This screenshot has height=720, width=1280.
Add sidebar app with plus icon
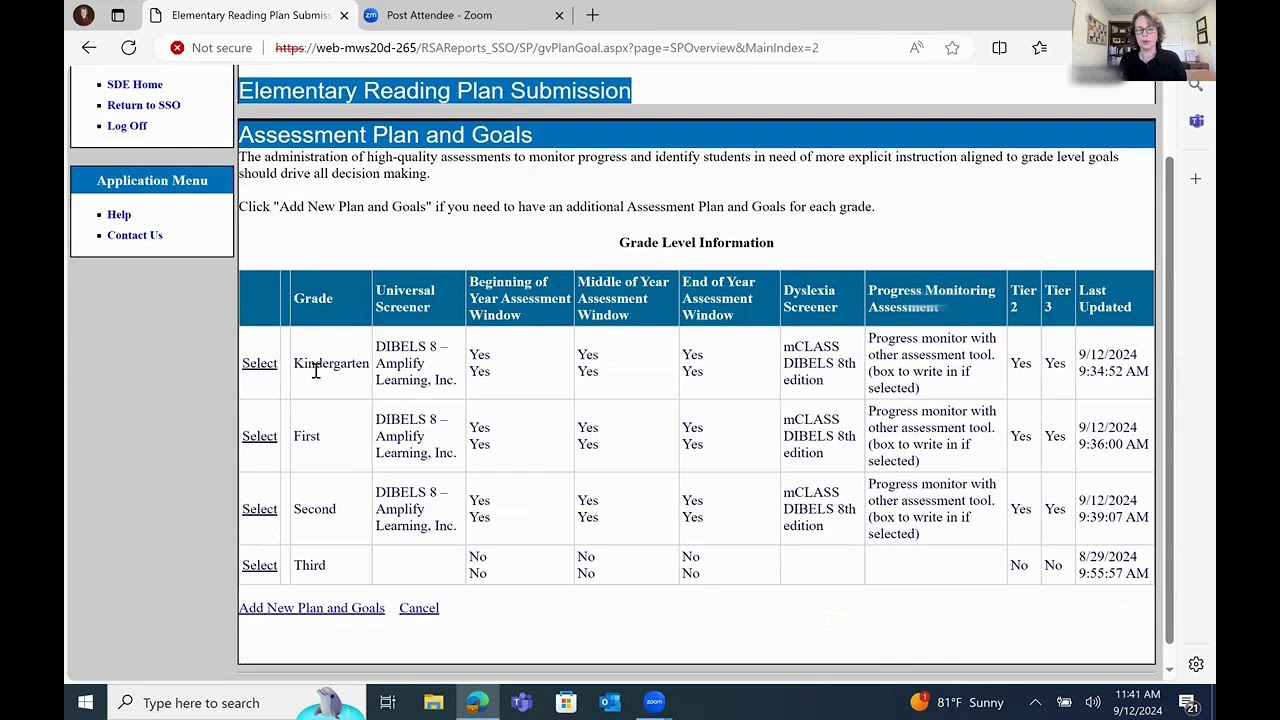click(1196, 178)
